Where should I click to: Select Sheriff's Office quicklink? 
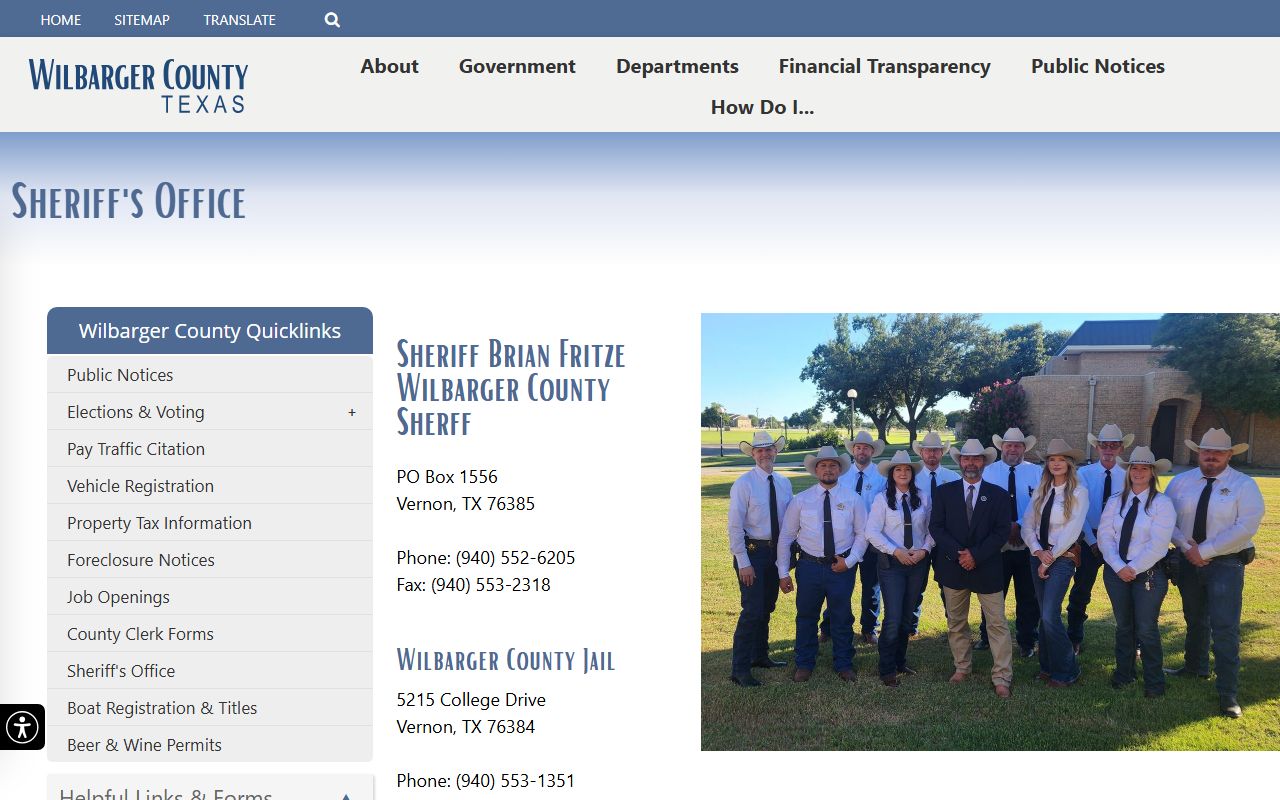(x=210, y=671)
